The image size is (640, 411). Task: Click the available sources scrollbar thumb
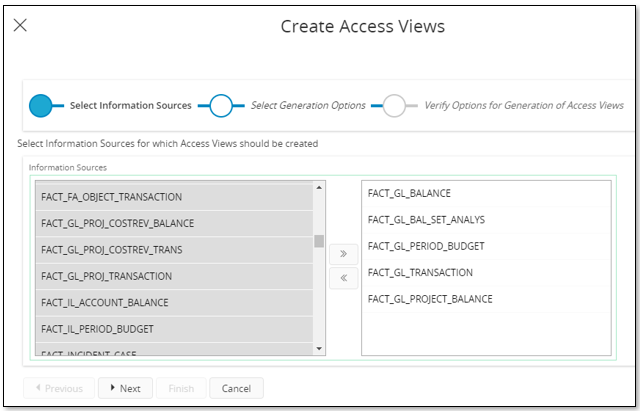[319, 240]
